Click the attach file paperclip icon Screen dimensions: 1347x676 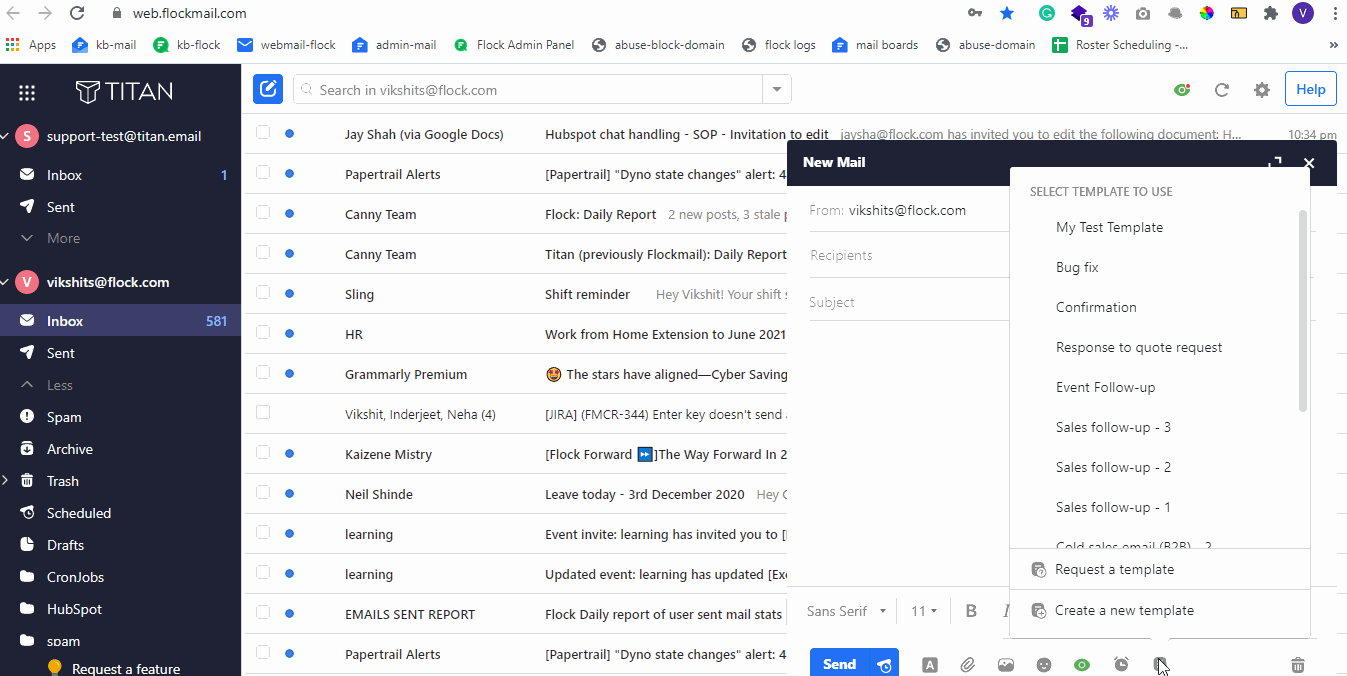click(967, 665)
